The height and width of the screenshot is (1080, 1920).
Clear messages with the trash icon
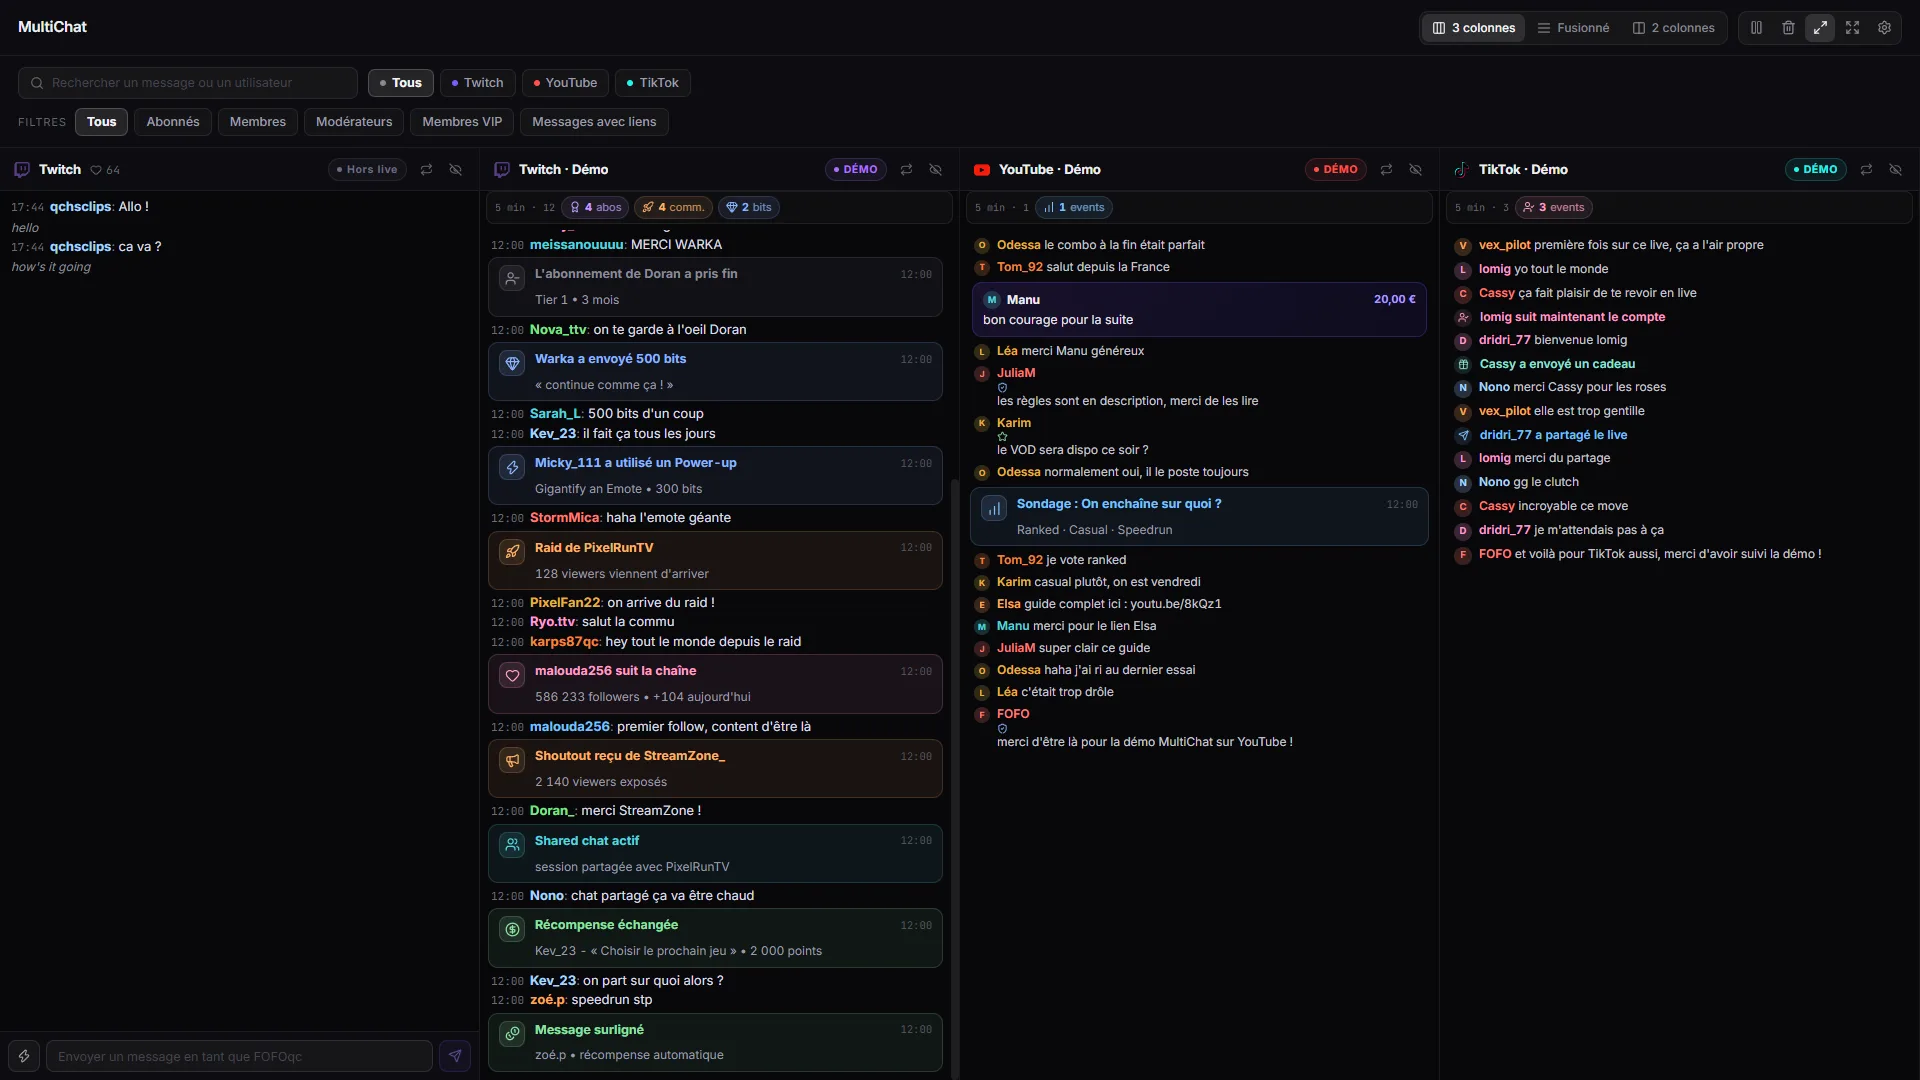(1788, 28)
